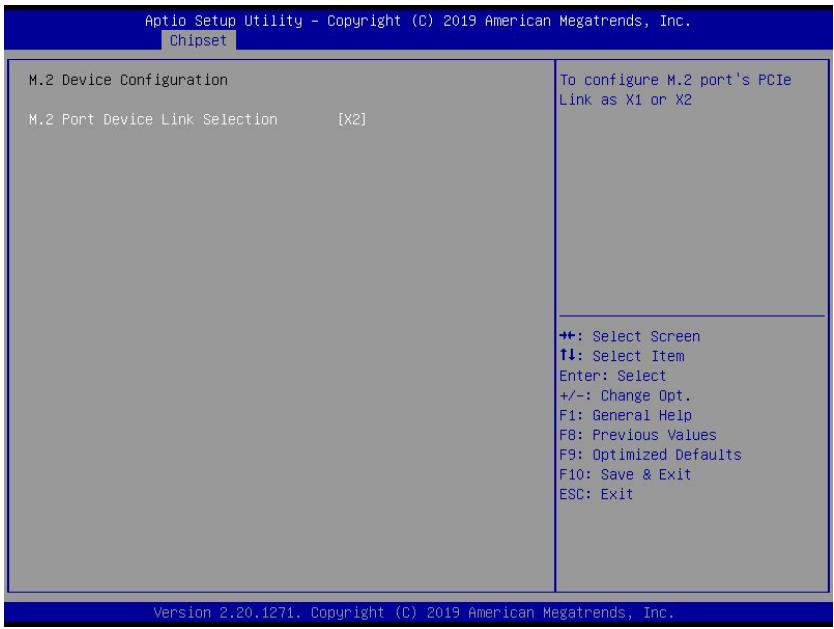This screenshot has width=834, height=629.
Task: Click the left-right arrows Select Screen icon
Action: (x=568, y=336)
